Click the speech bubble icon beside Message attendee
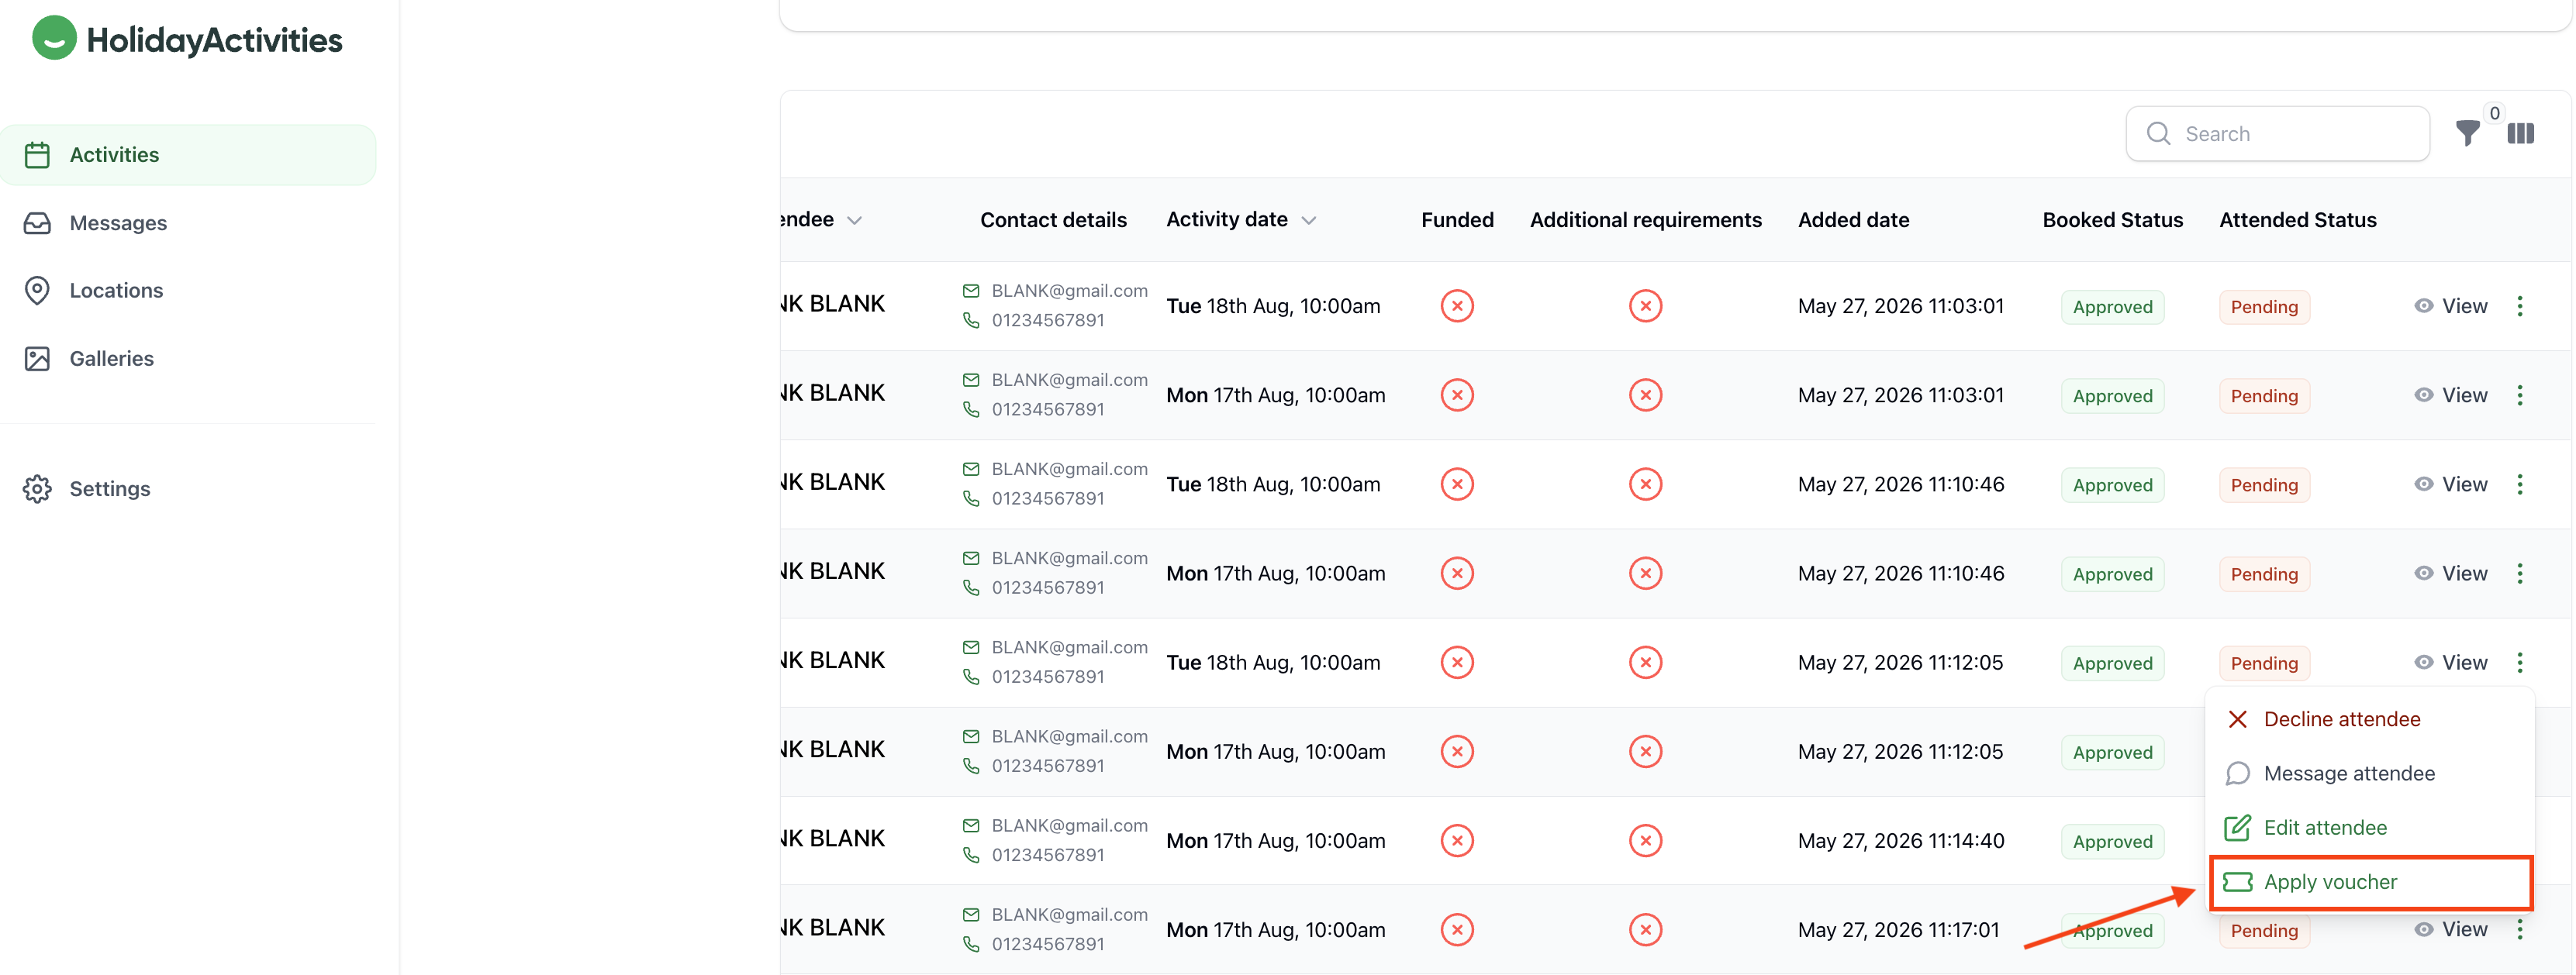 (x=2238, y=773)
